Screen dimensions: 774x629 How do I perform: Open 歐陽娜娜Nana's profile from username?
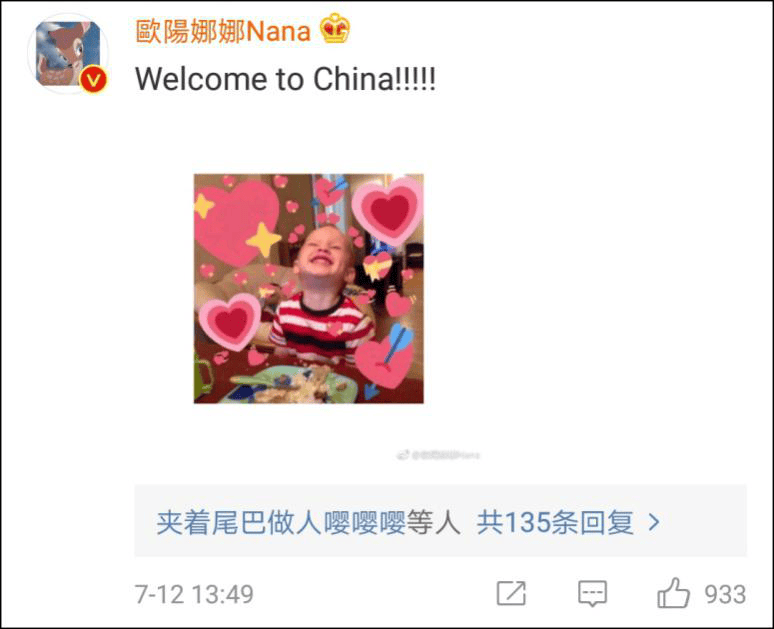pos(223,31)
